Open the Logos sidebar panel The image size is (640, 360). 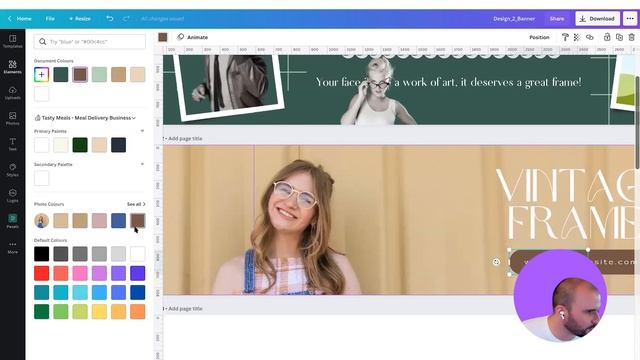(x=12, y=196)
